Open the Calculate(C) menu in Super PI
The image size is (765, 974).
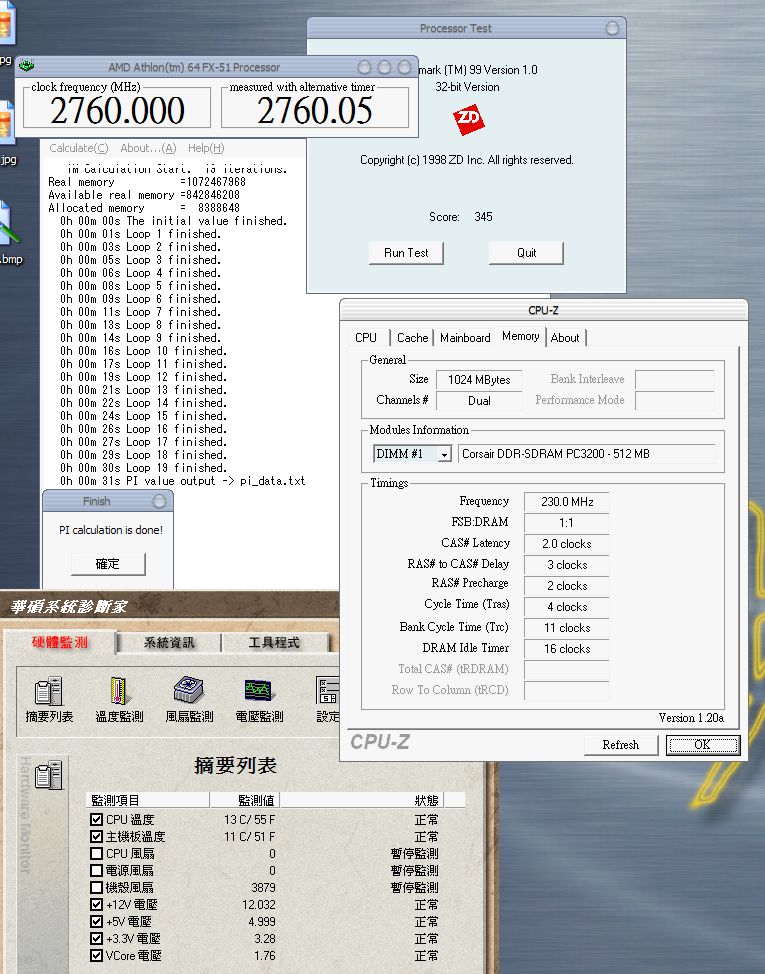coord(79,148)
